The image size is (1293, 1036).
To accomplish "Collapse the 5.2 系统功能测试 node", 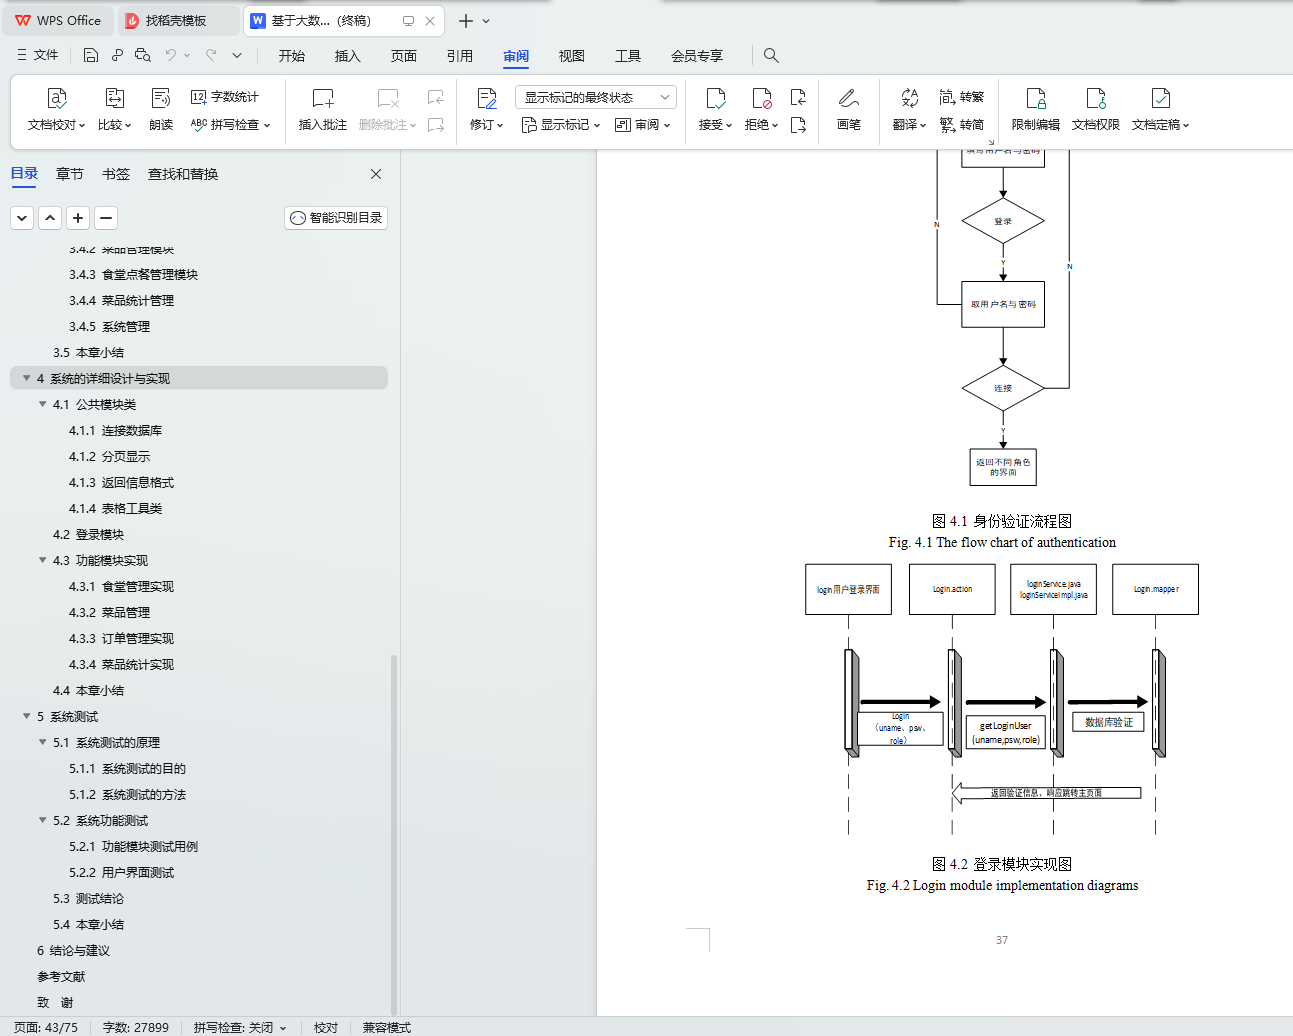I will 43,820.
